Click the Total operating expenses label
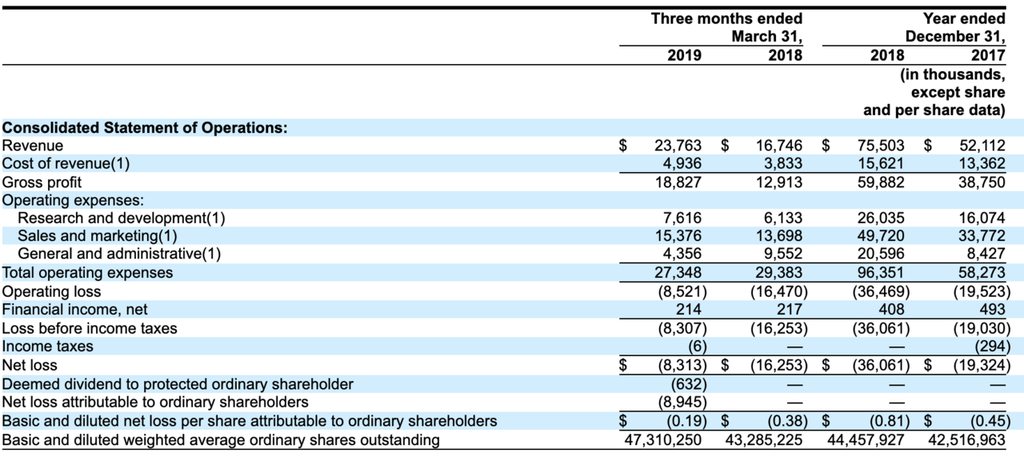Screen dimensions: 1024x457 point(87,272)
